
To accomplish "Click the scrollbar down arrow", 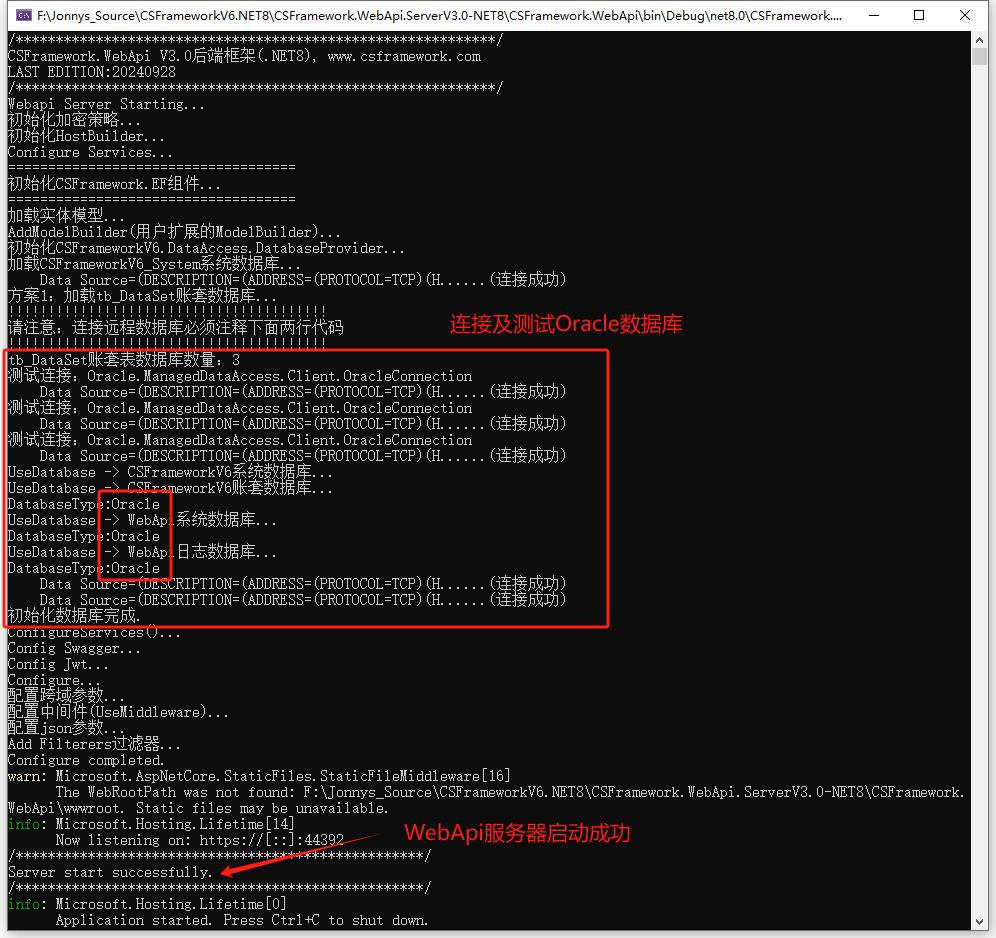I will [x=981, y=920].
